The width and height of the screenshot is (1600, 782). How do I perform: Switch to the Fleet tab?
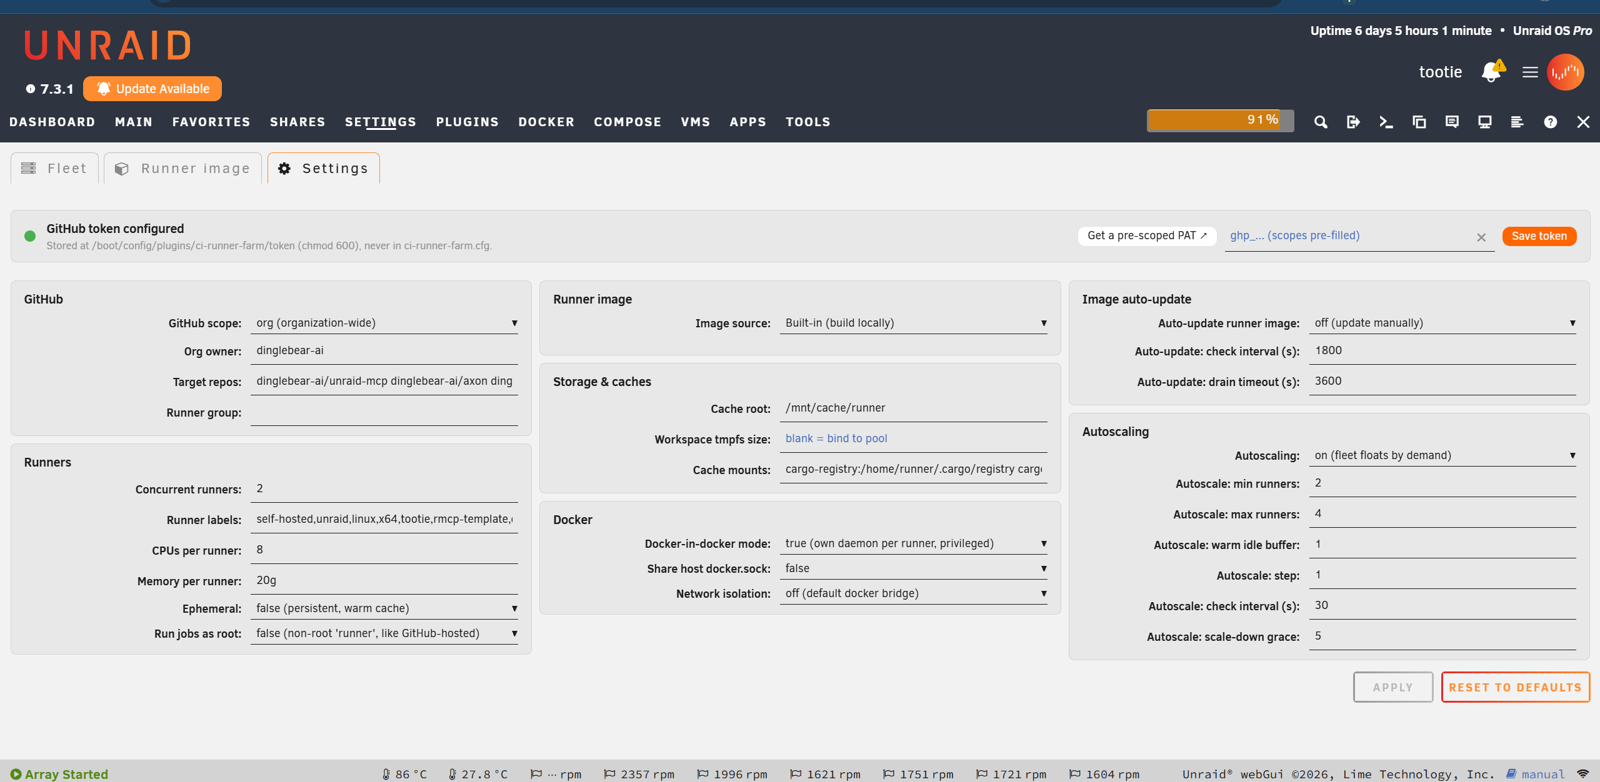[x=55, y=168]
